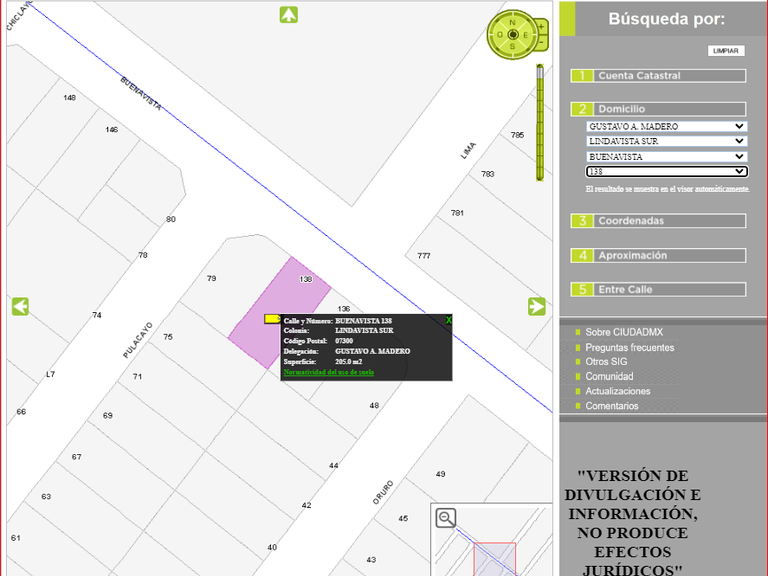Screen dimensions: 768x576
Task: Open Normatividad del uso de suelo link
Action: (328, 371)
